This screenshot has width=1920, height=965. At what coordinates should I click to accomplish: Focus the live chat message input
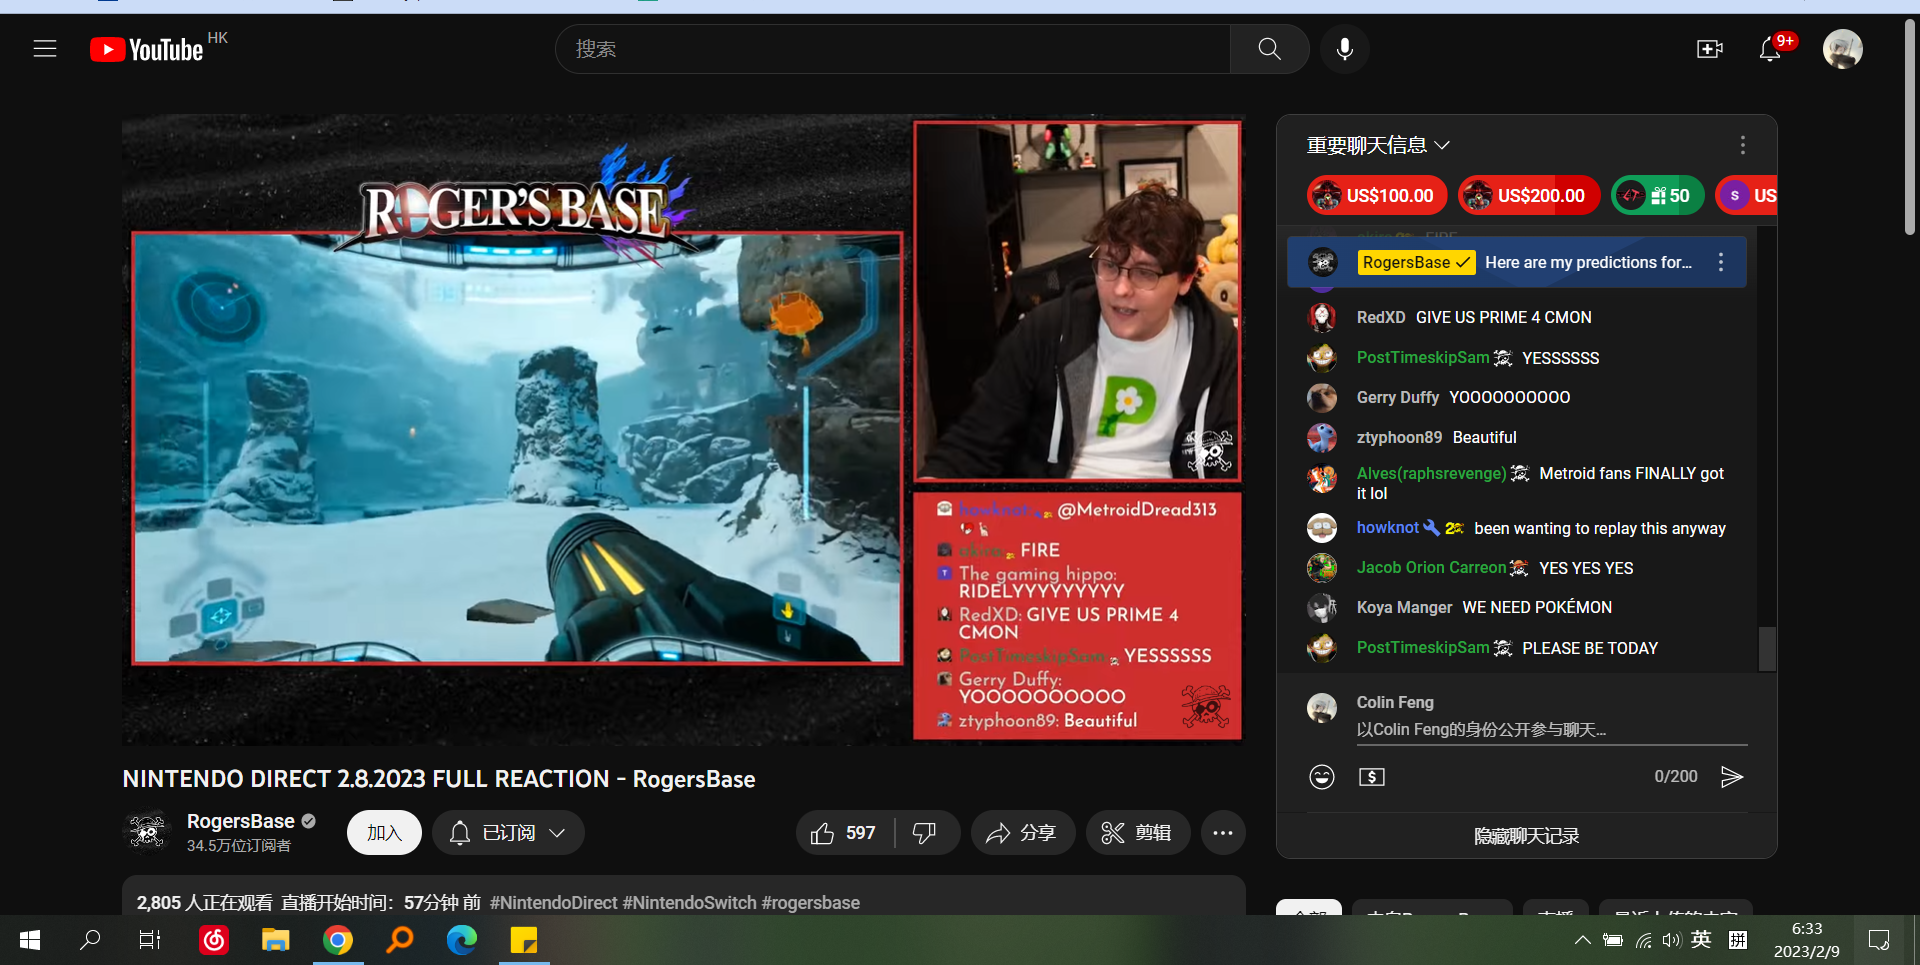(1551, 730)
